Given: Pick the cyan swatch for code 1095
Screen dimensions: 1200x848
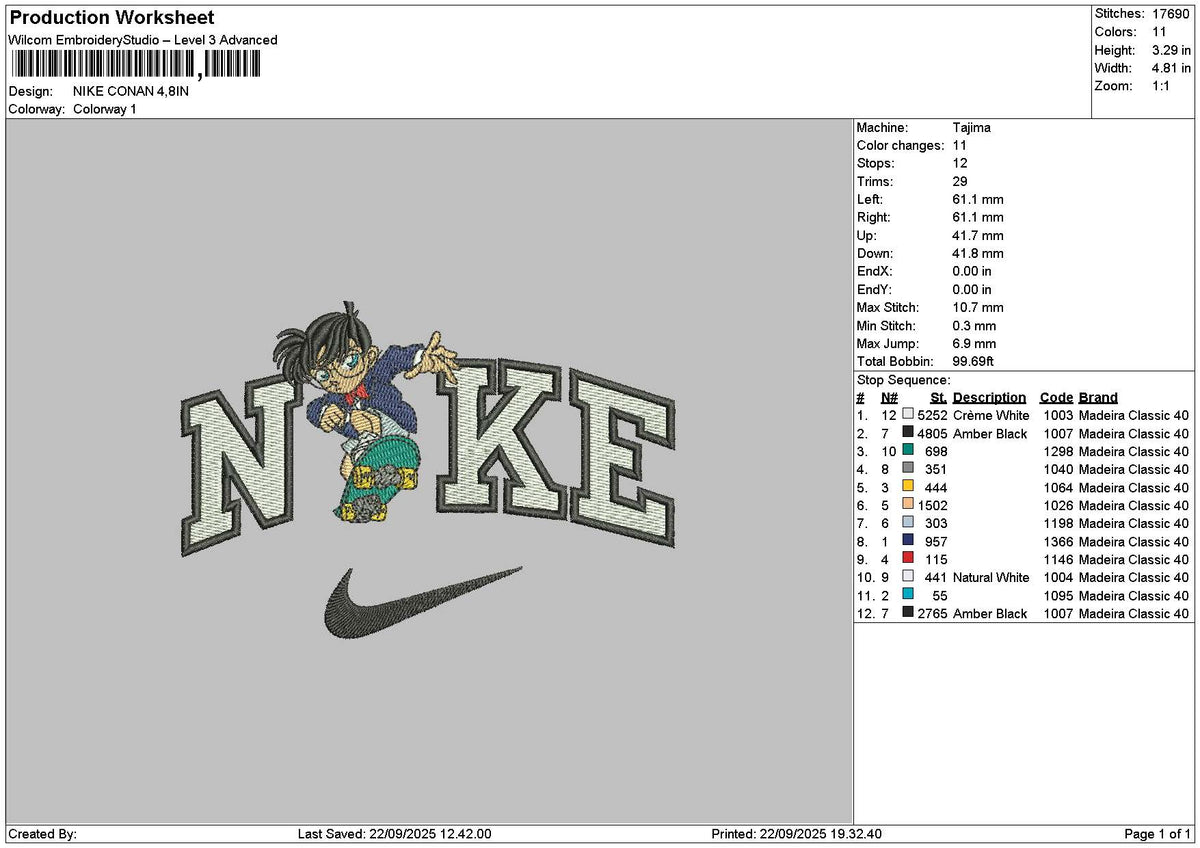Looking at the screenshot, I should tap(908, 595).
